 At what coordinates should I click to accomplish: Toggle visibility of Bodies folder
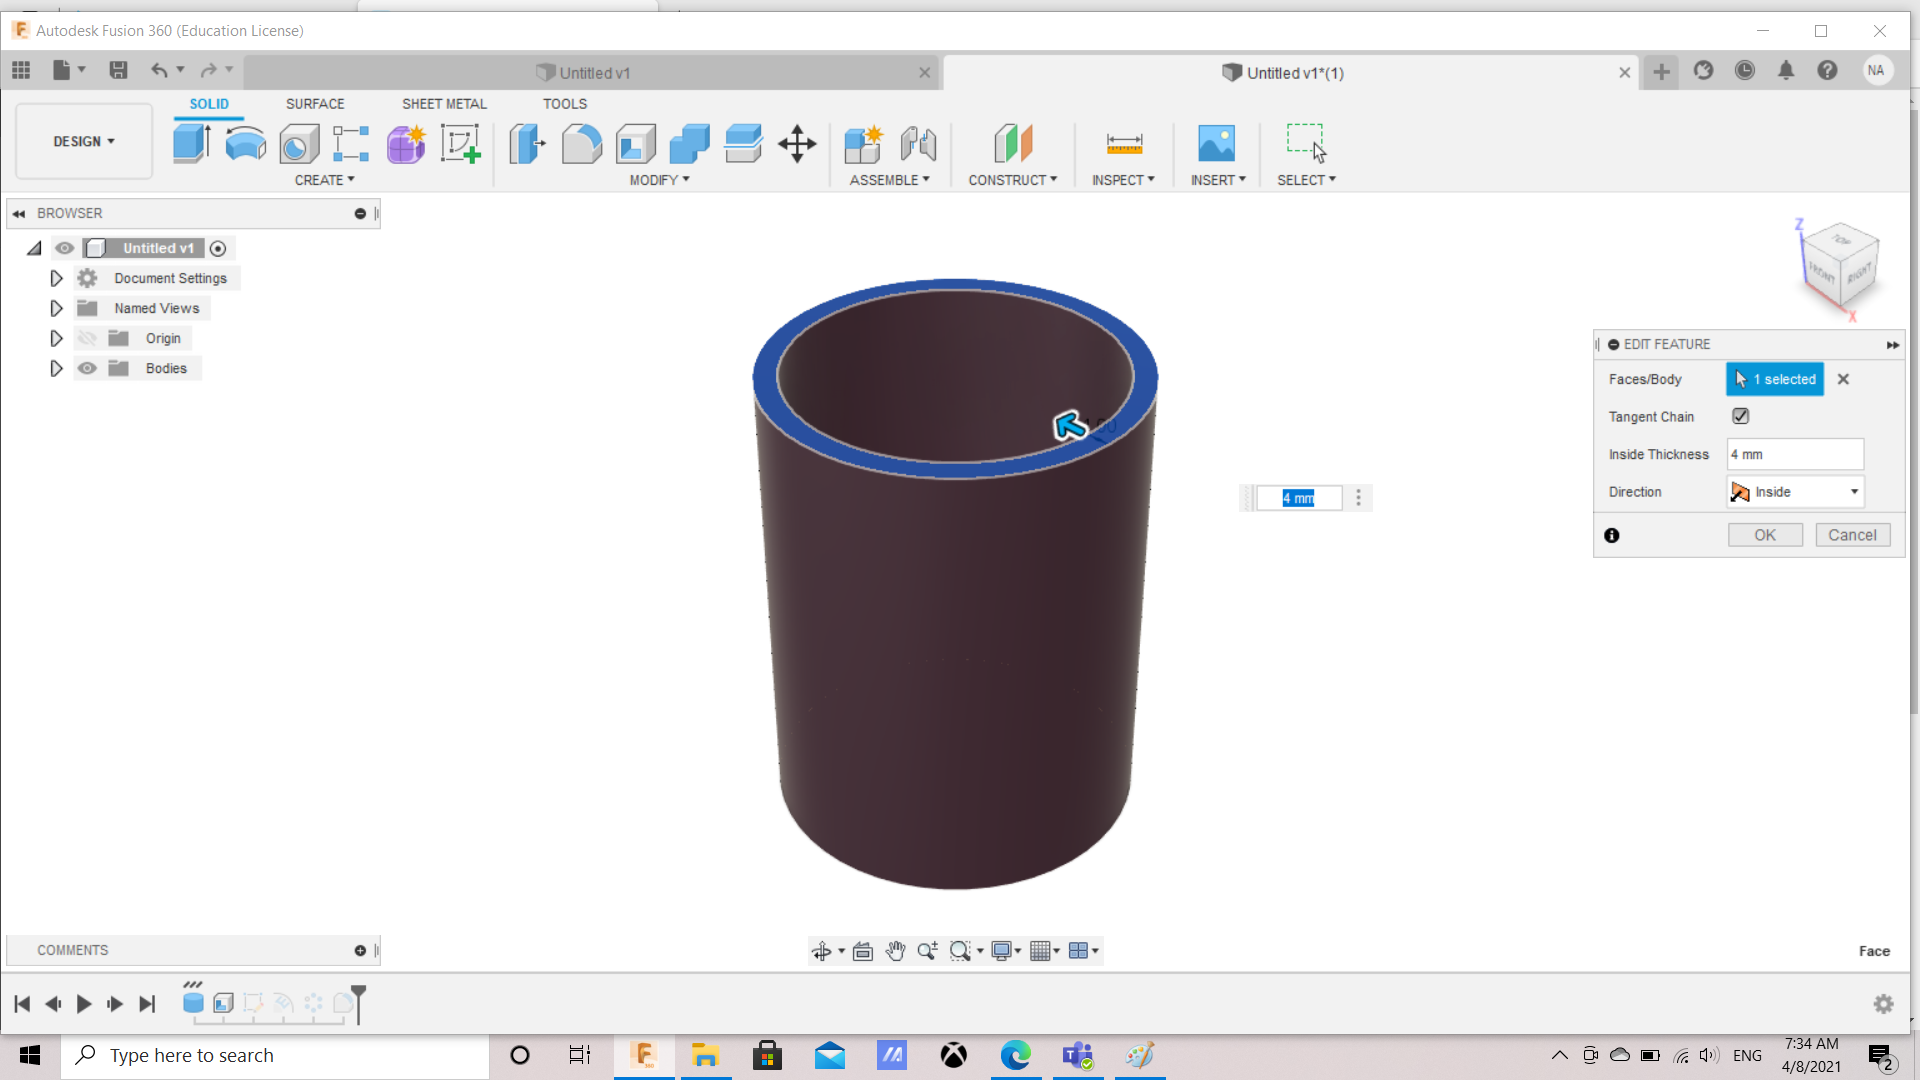(x=88, y=368)
